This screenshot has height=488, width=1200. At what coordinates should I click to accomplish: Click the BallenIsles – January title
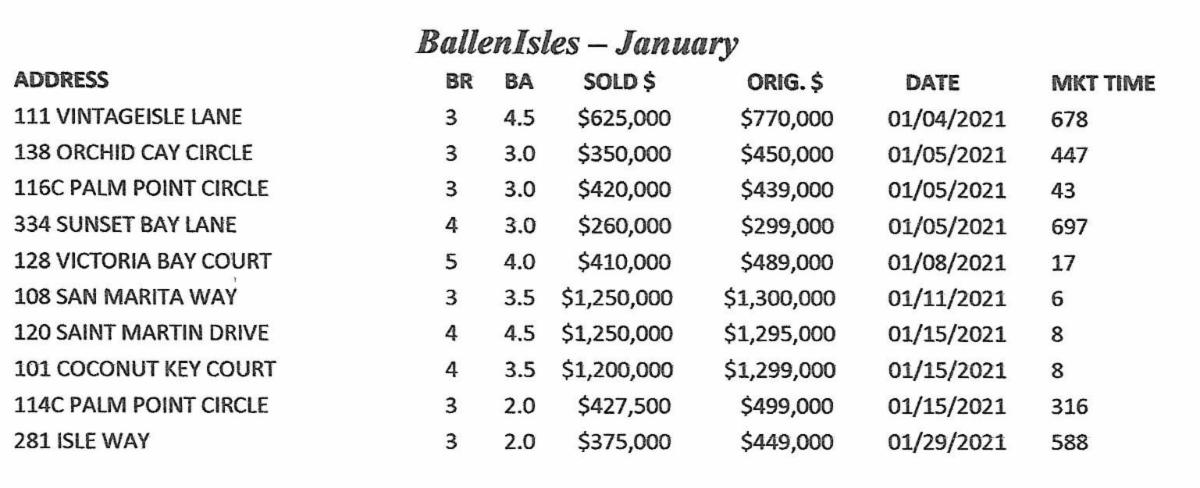tap(576, 43)
